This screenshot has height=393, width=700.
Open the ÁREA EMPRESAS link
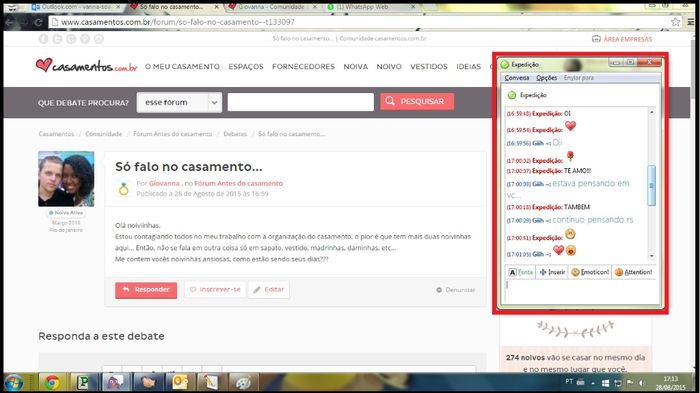(x=622, y=39)
